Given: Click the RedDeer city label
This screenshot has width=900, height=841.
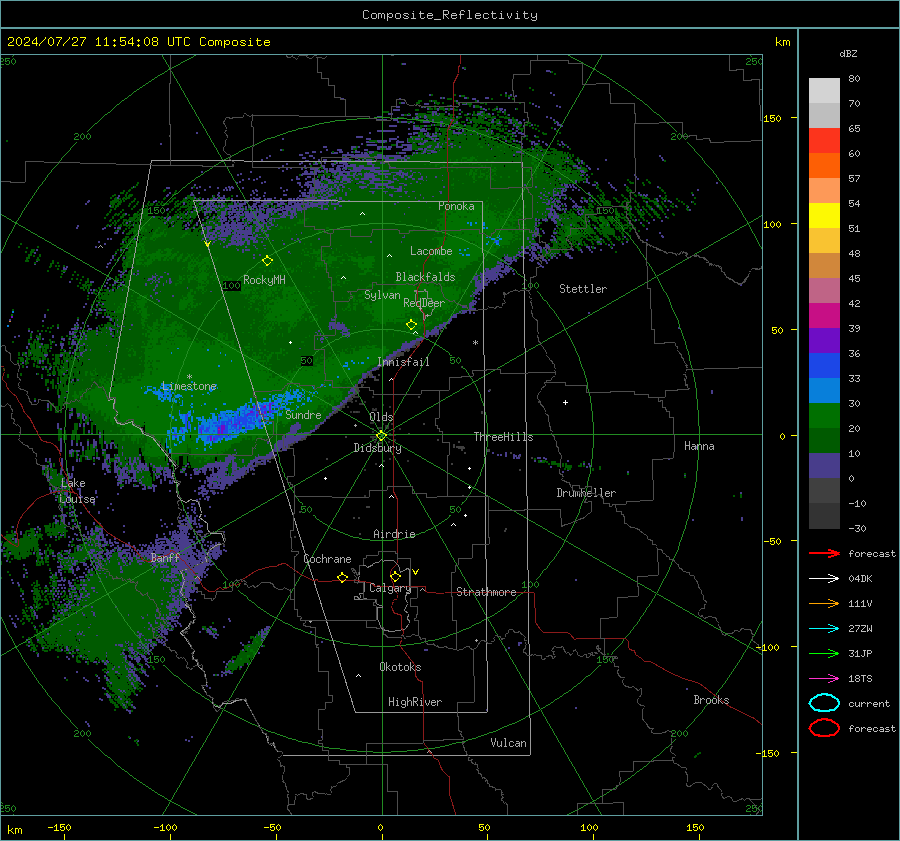Looking at the screenshot, I should 424,303.
